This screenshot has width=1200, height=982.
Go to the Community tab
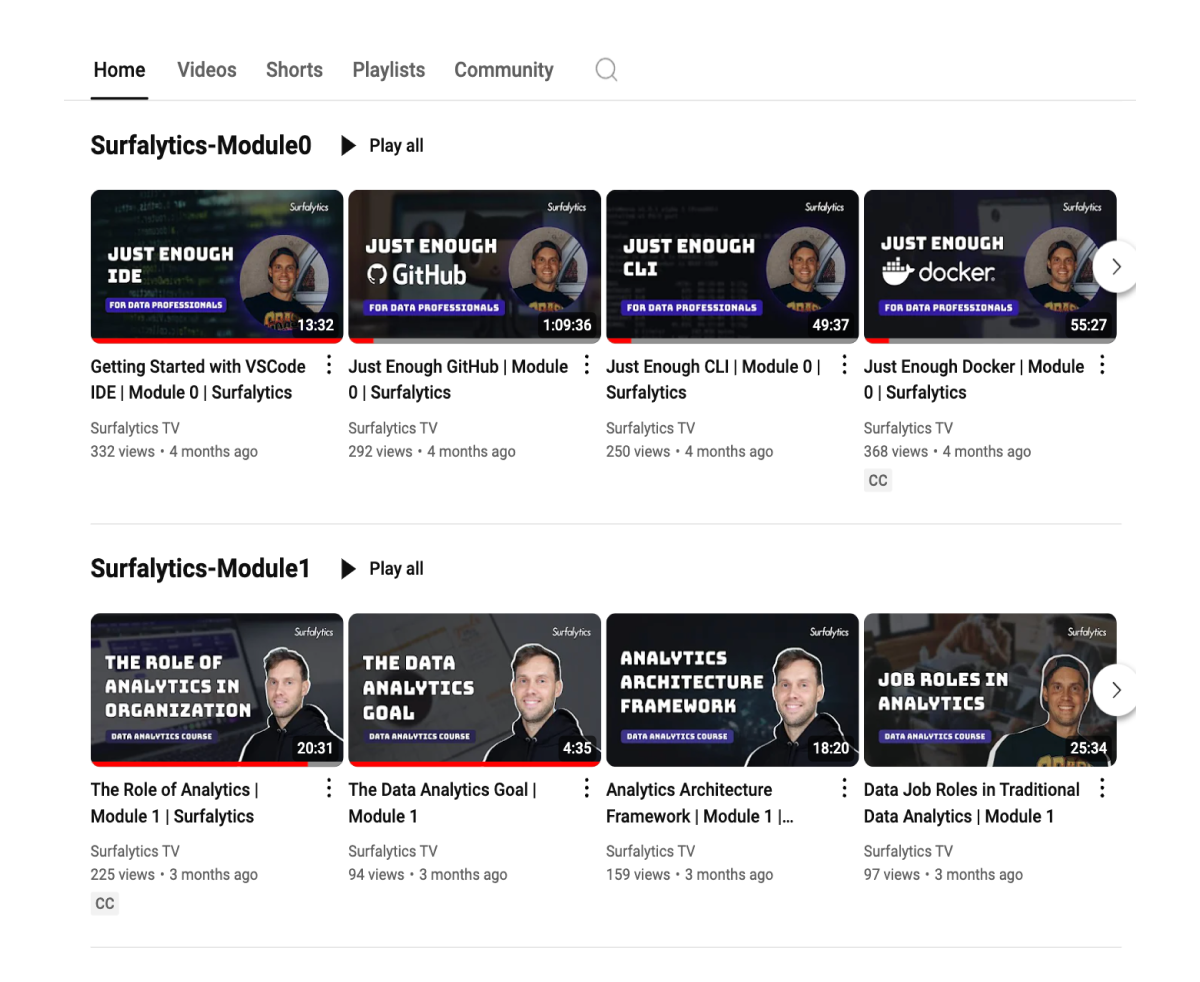click(x=503, y=70)
